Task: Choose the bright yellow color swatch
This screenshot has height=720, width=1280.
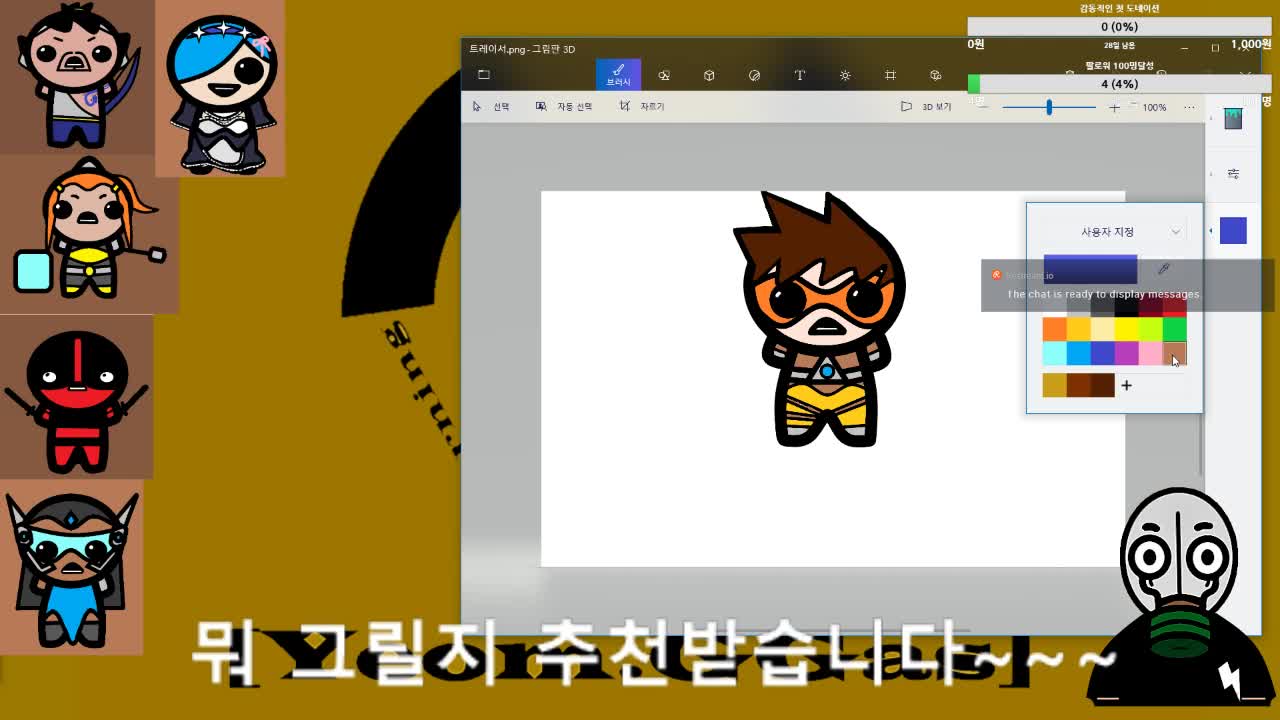Action: click(1127, 328)
